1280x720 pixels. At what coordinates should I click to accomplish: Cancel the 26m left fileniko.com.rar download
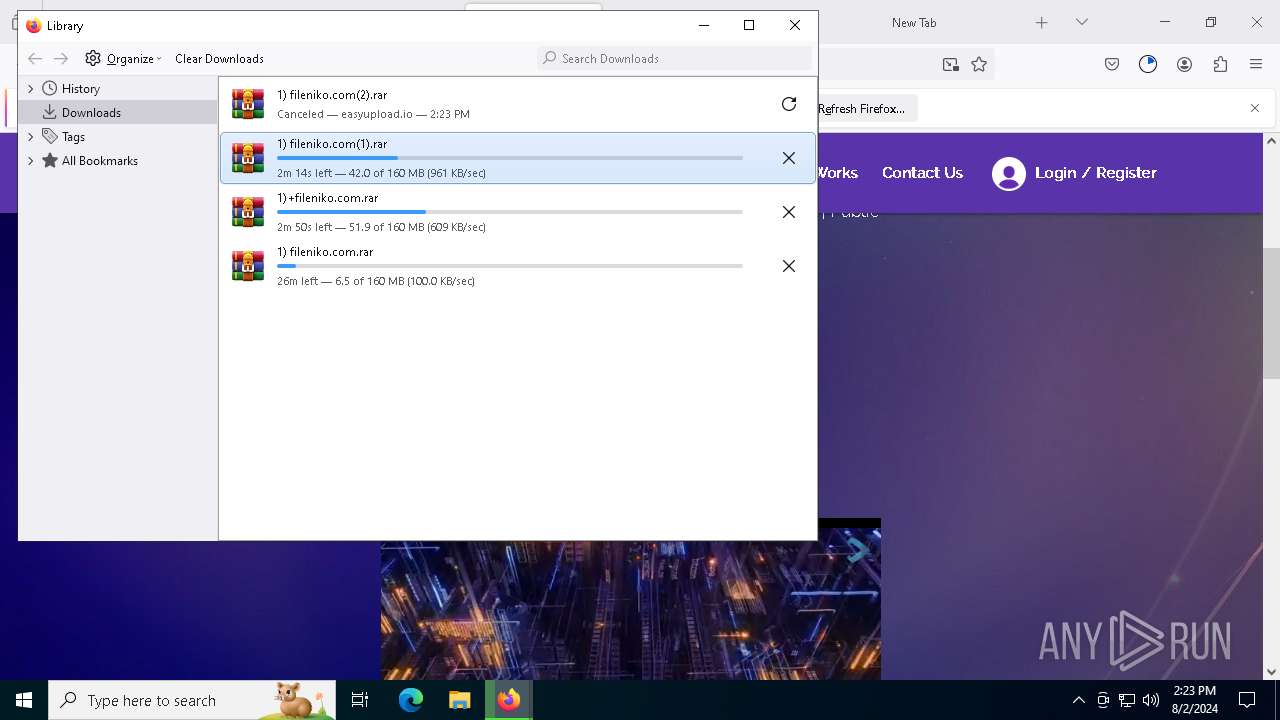(789, 266)
